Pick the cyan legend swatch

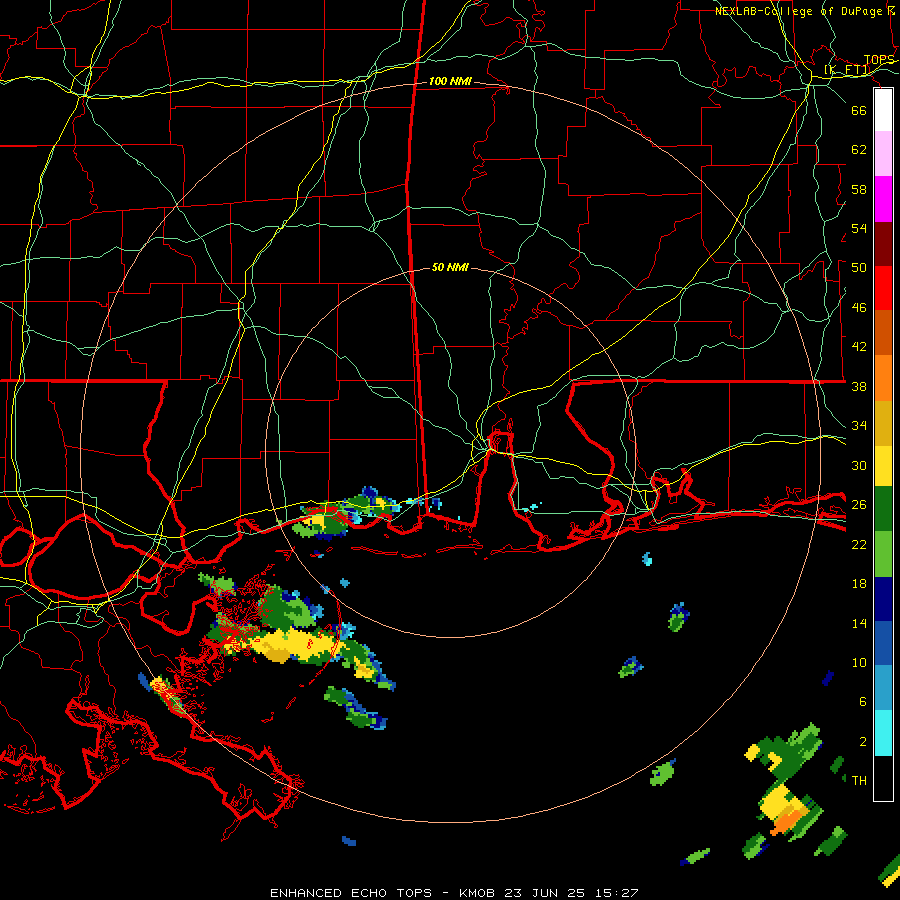click(883, 733)
